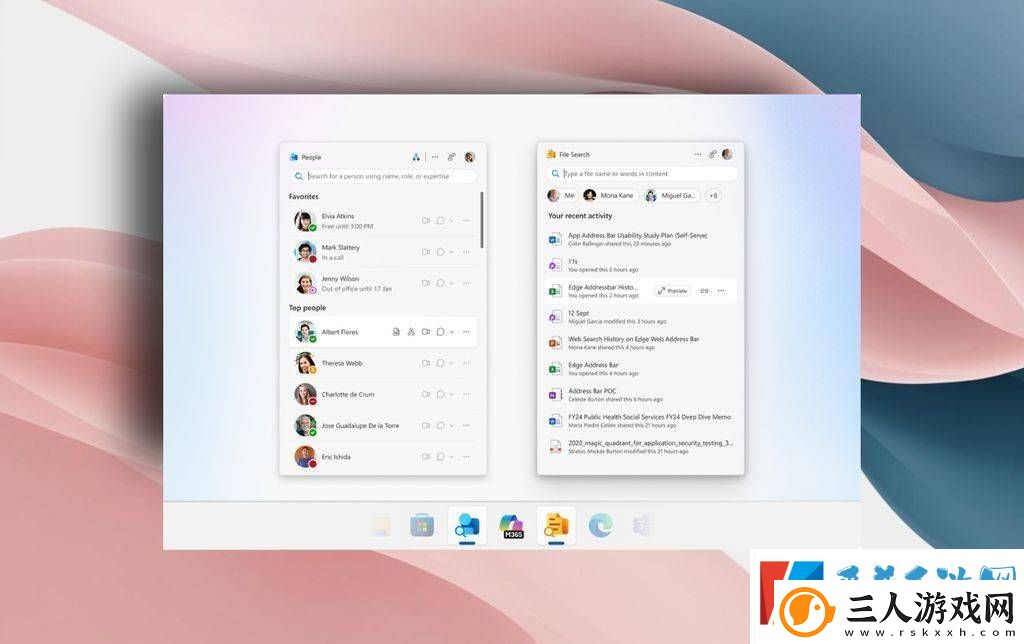Open Microsoft Edge from the taskbar
This screenshot has width=1024, height=644.
[600, 525]
